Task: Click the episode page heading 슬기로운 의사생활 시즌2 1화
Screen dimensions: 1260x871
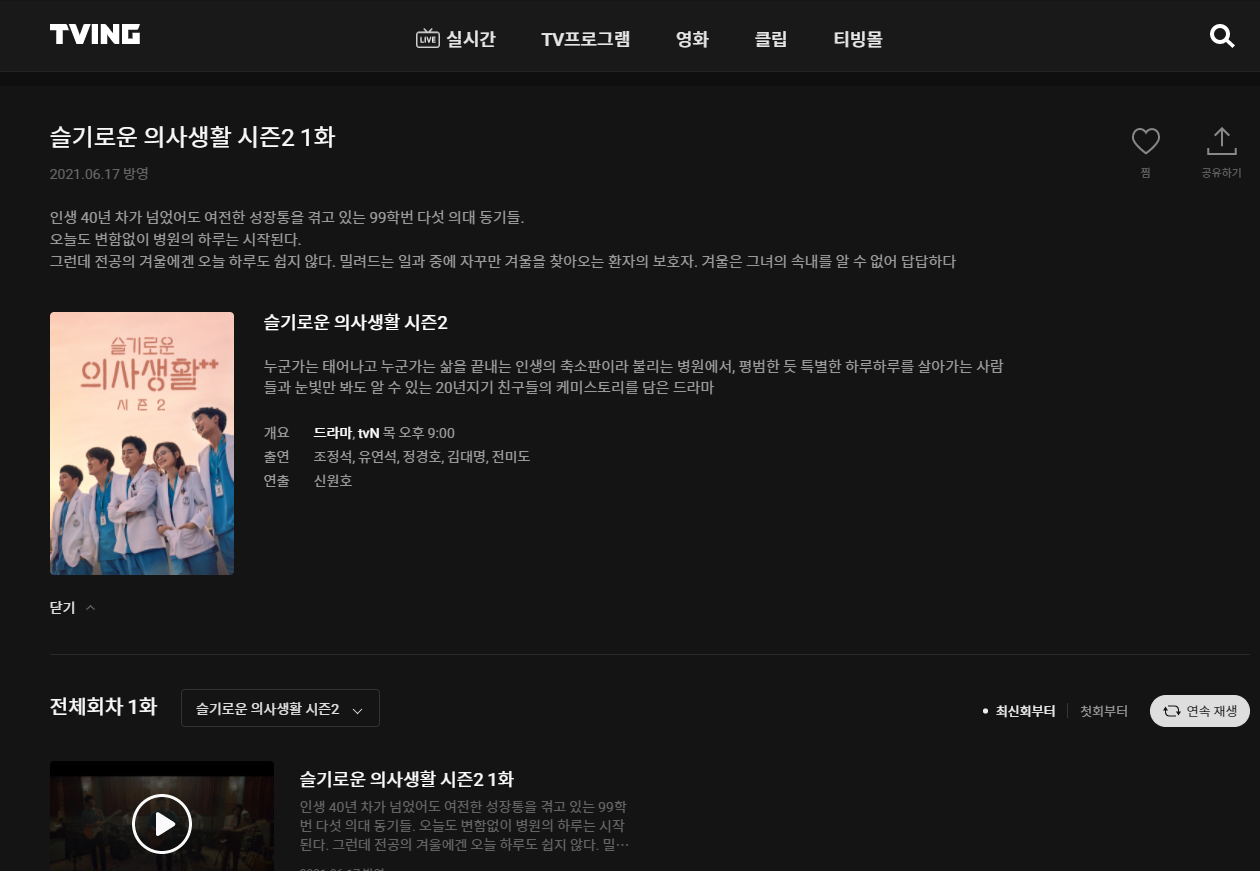Action: (x=192, y=138)
